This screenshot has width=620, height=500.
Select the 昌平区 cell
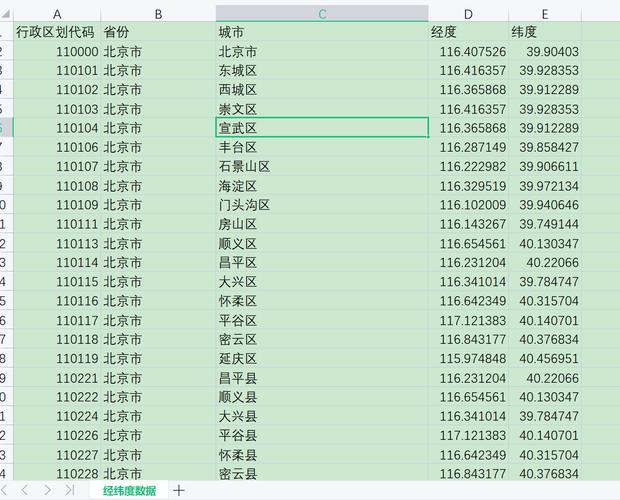[322, 262]
